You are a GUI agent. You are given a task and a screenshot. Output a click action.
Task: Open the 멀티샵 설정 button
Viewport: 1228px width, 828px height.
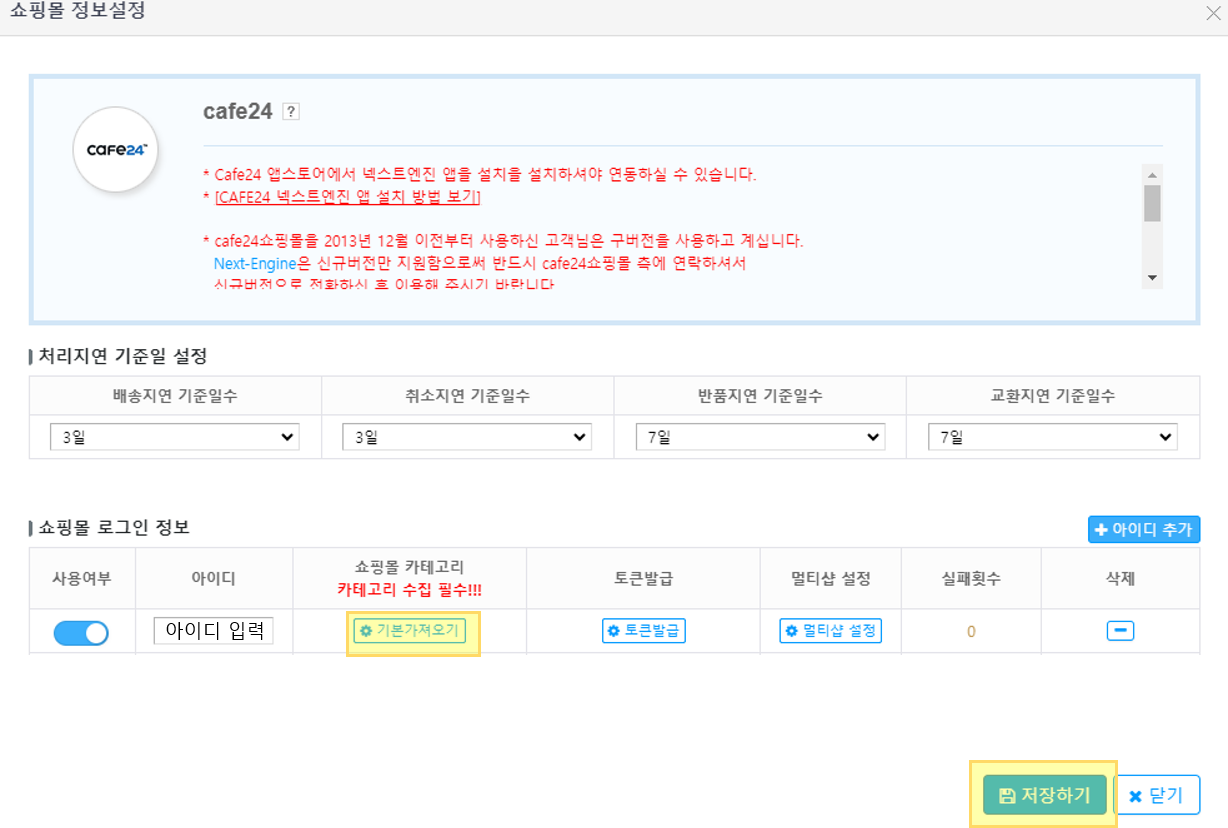pyautogui.click(x=831, y=631)
